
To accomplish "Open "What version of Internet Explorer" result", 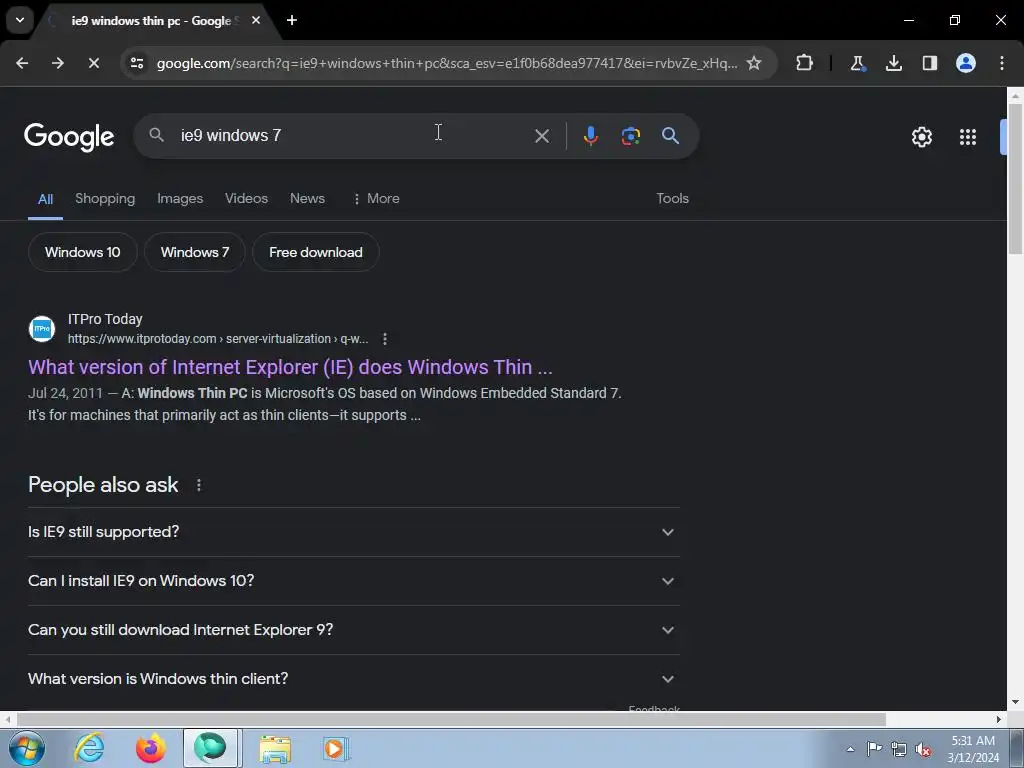I will point(291,367).
